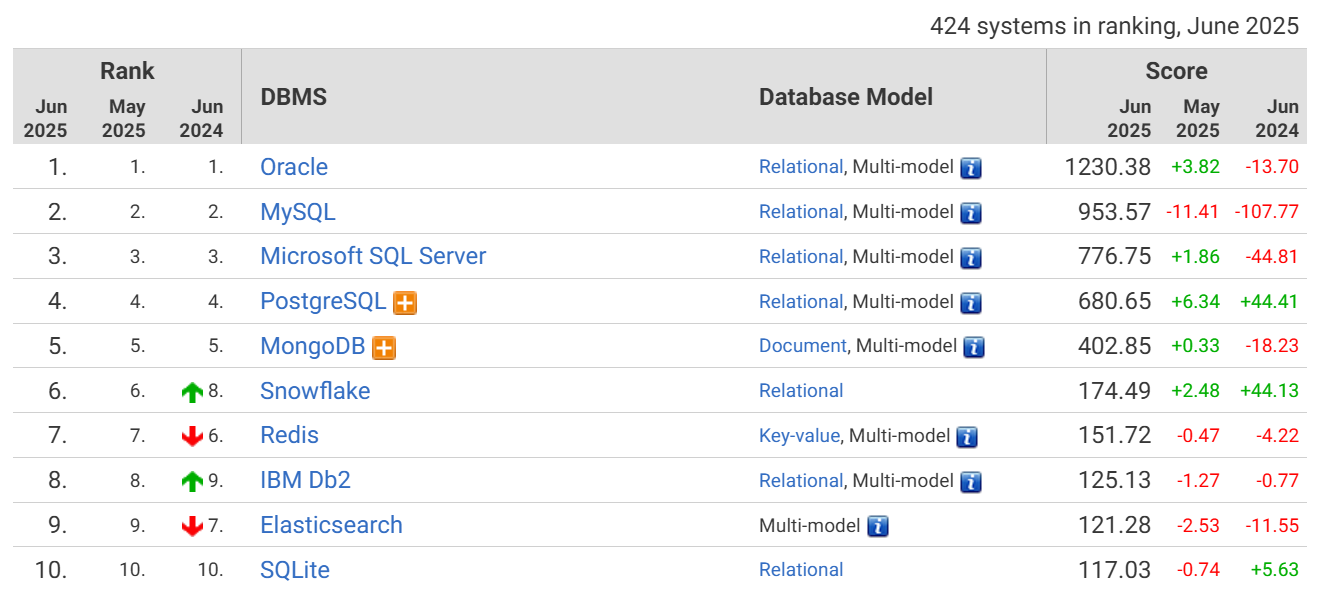Image resolution: width=1327 pixels, height=589 pixels.
Task: Click Key-value model link in Redis row
Action: tap(799, 435)
